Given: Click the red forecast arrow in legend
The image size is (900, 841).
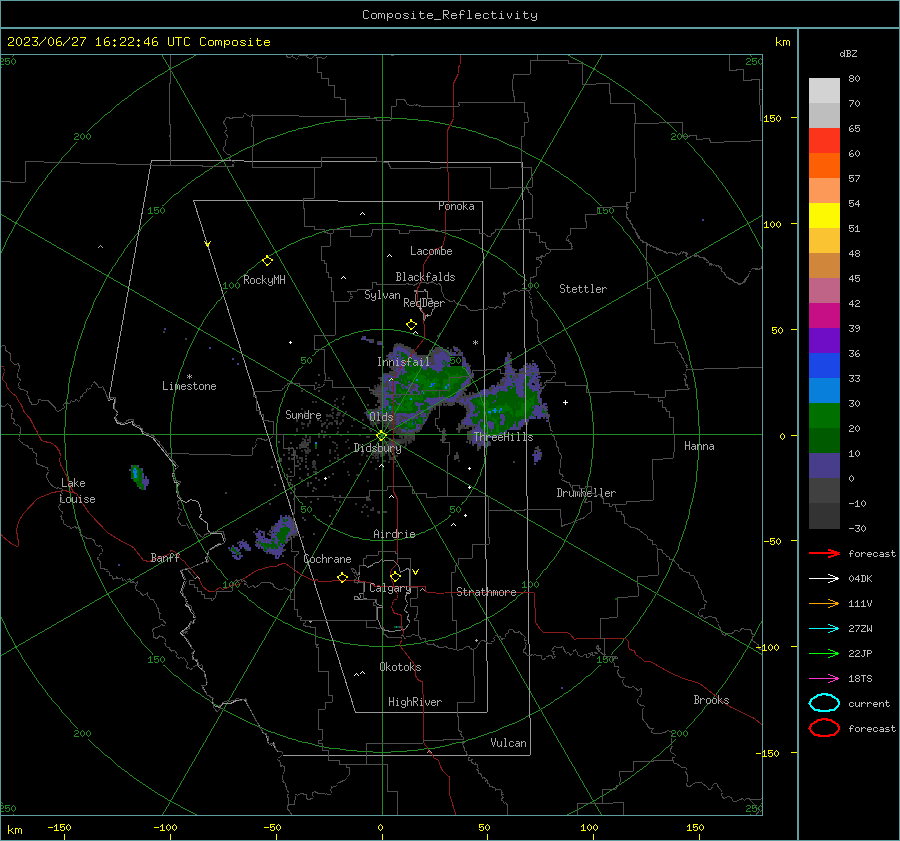Looking at the screenshot, I should [824, 553].
